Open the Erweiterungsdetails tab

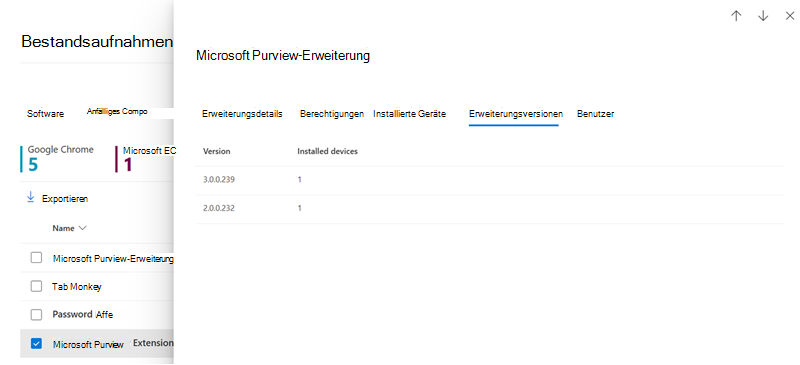pos(242,114)
